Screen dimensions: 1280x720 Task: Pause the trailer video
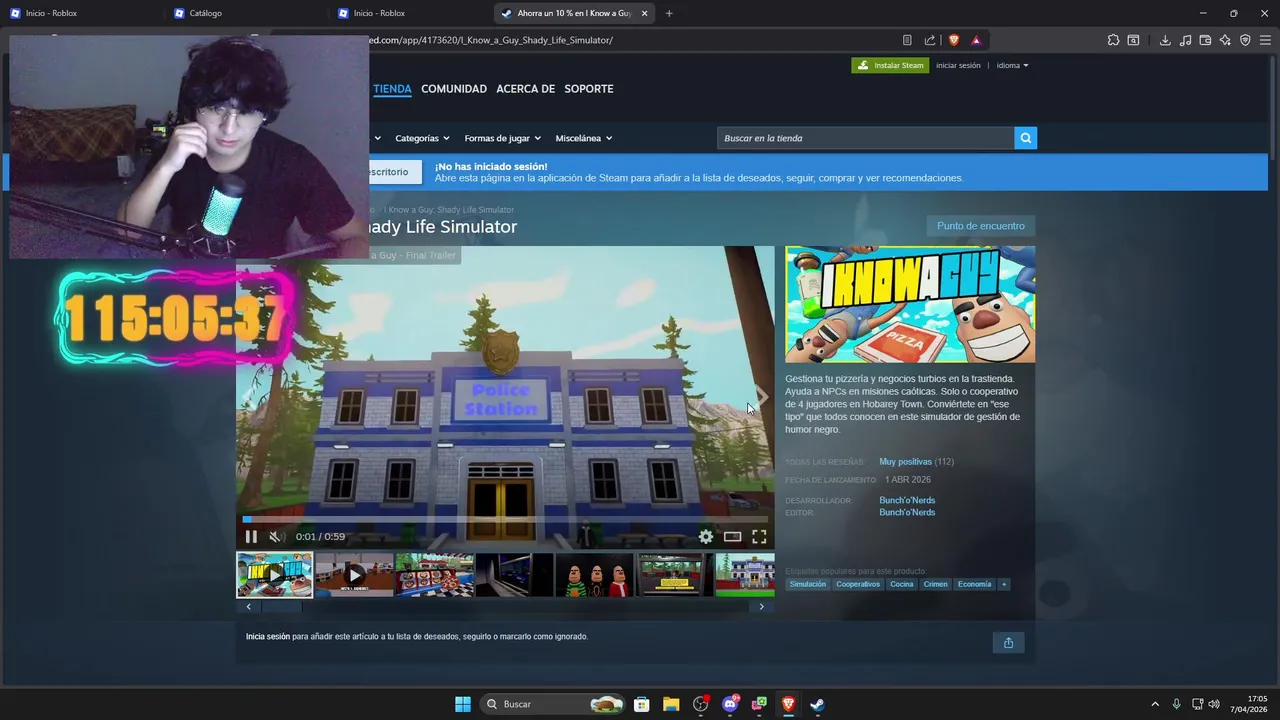pos(251,537)
